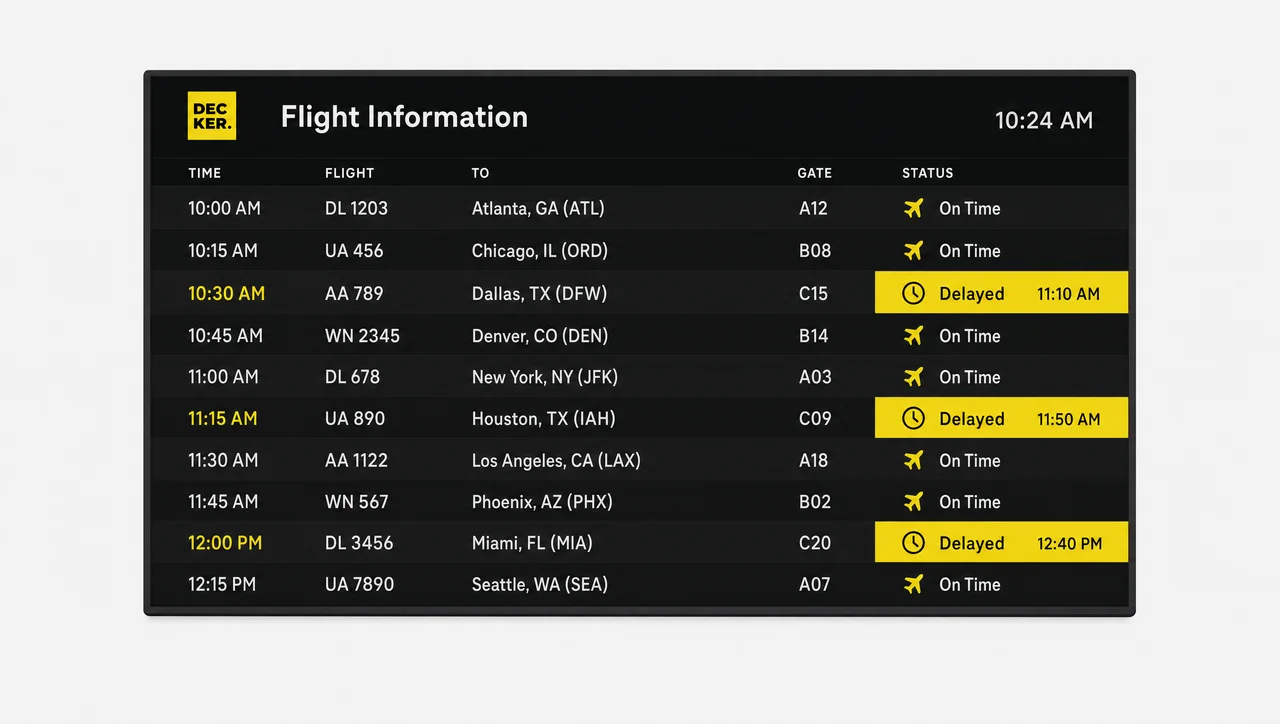Click gate C09
Screen dimensions: 1280x724
point(815,419)
